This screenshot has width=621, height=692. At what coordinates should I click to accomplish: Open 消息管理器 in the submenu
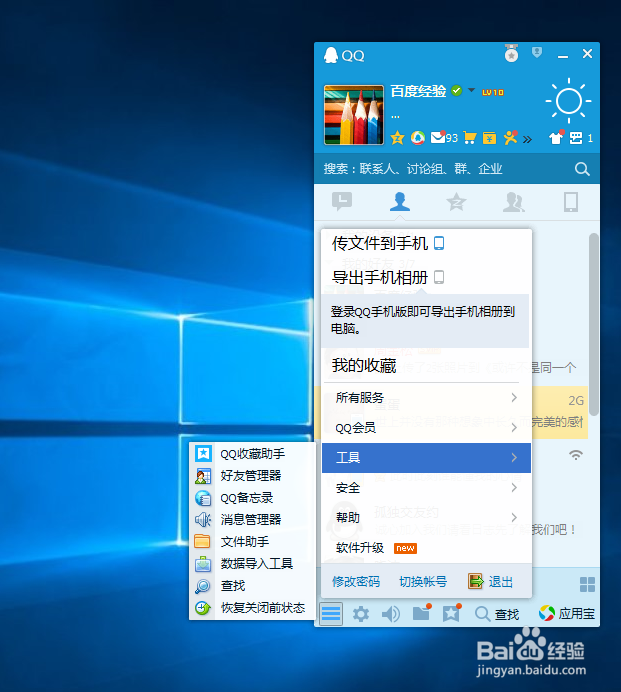(x=252, y=519)
